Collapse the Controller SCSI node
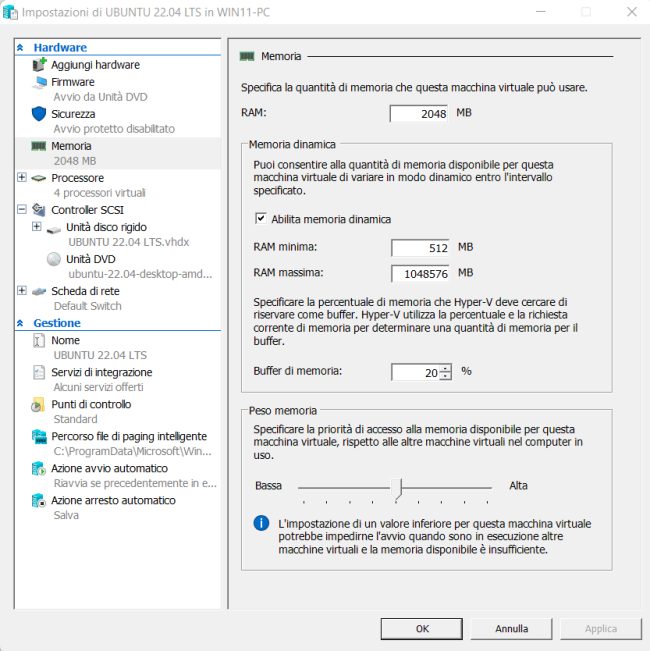 [x=22, y=210]
